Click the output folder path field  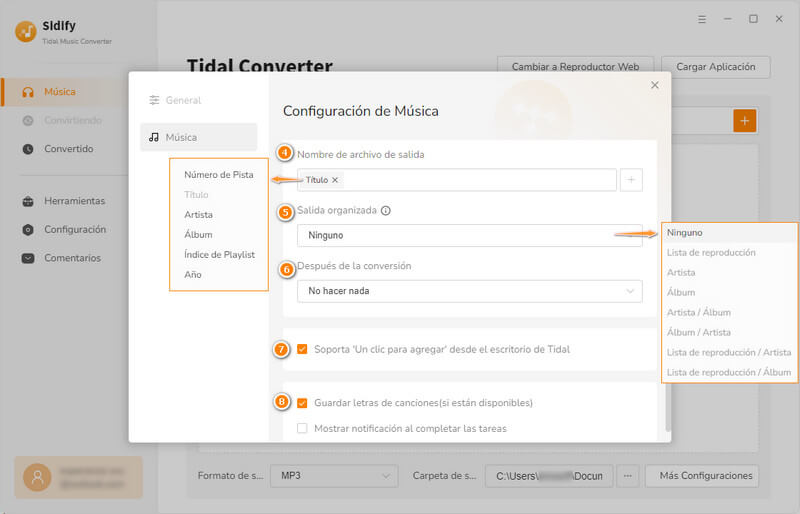point(549,476)
